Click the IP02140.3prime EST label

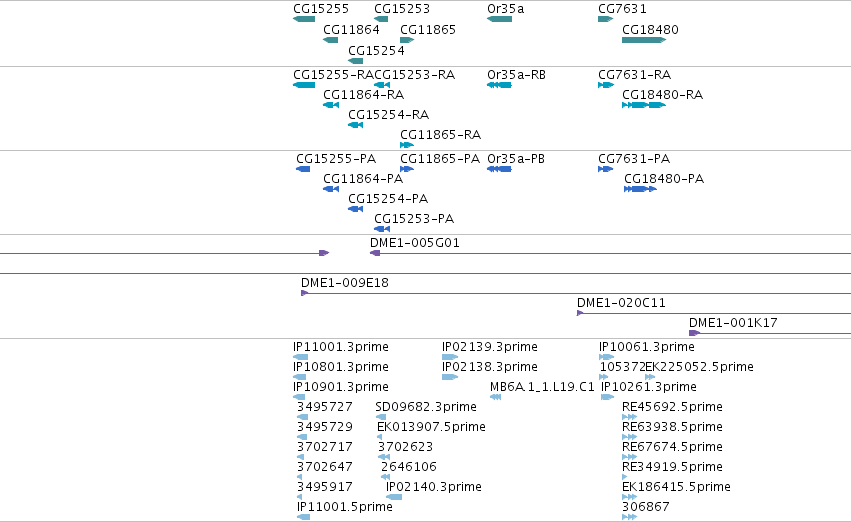(434, 487)
